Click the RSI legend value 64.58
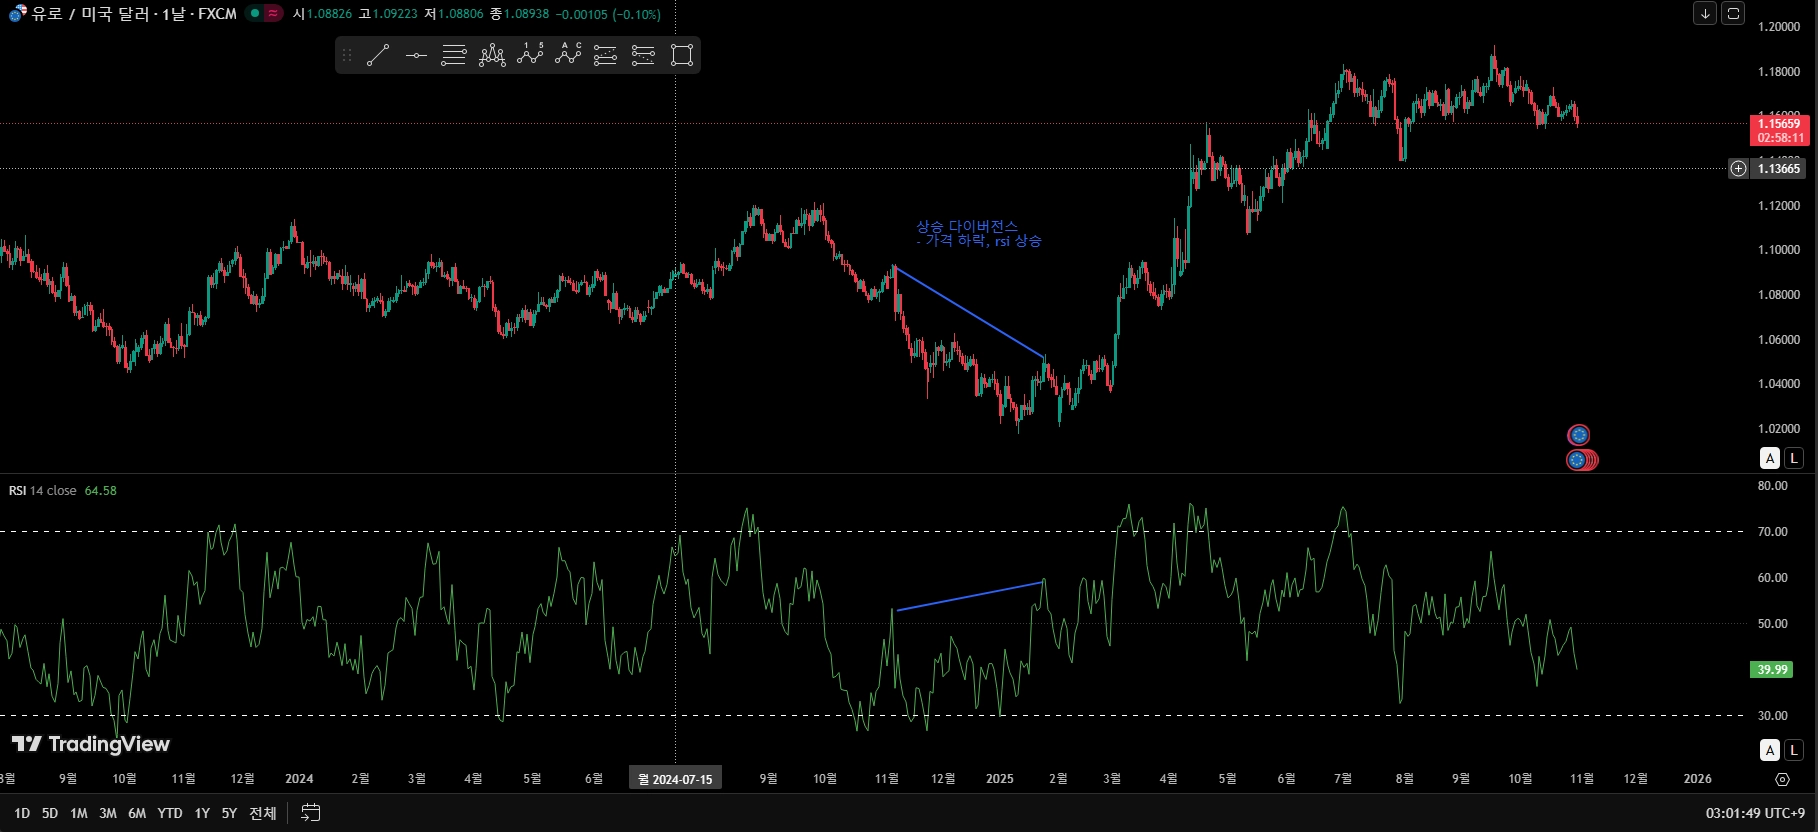This screenshot has width=1818, height=832. tap(100, 491)
